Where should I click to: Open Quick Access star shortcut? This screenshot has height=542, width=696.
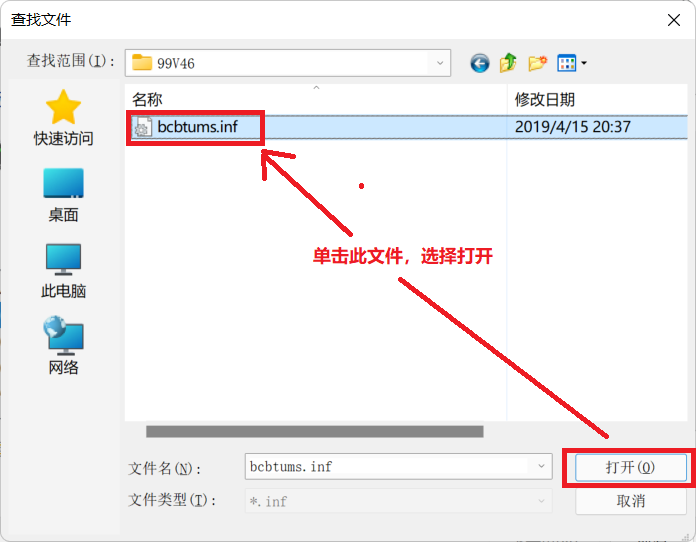point(63,118)
